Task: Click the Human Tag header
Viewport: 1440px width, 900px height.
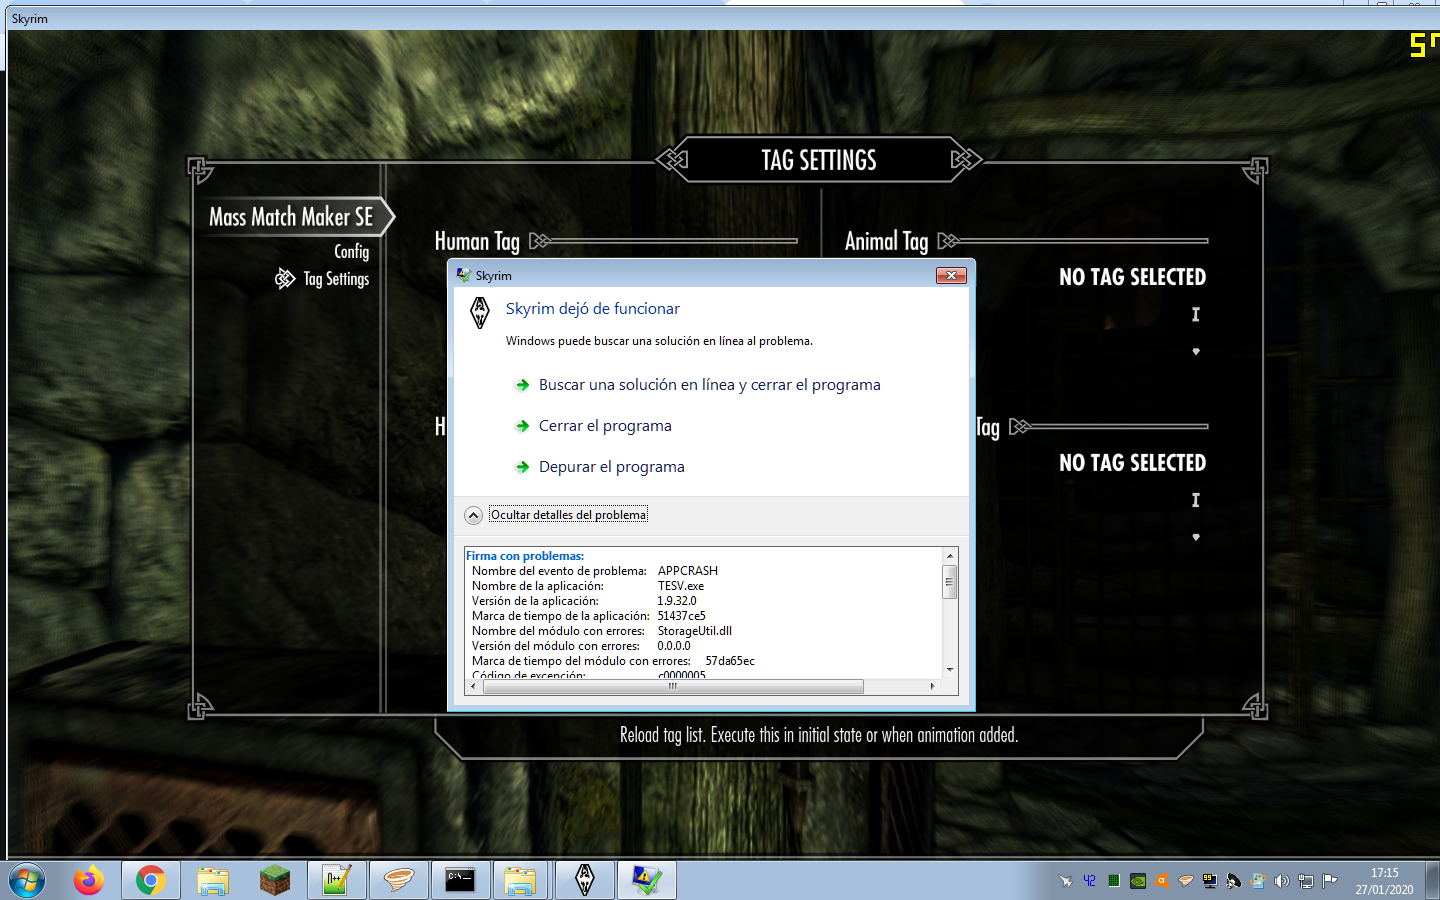Action: [477, 241]
